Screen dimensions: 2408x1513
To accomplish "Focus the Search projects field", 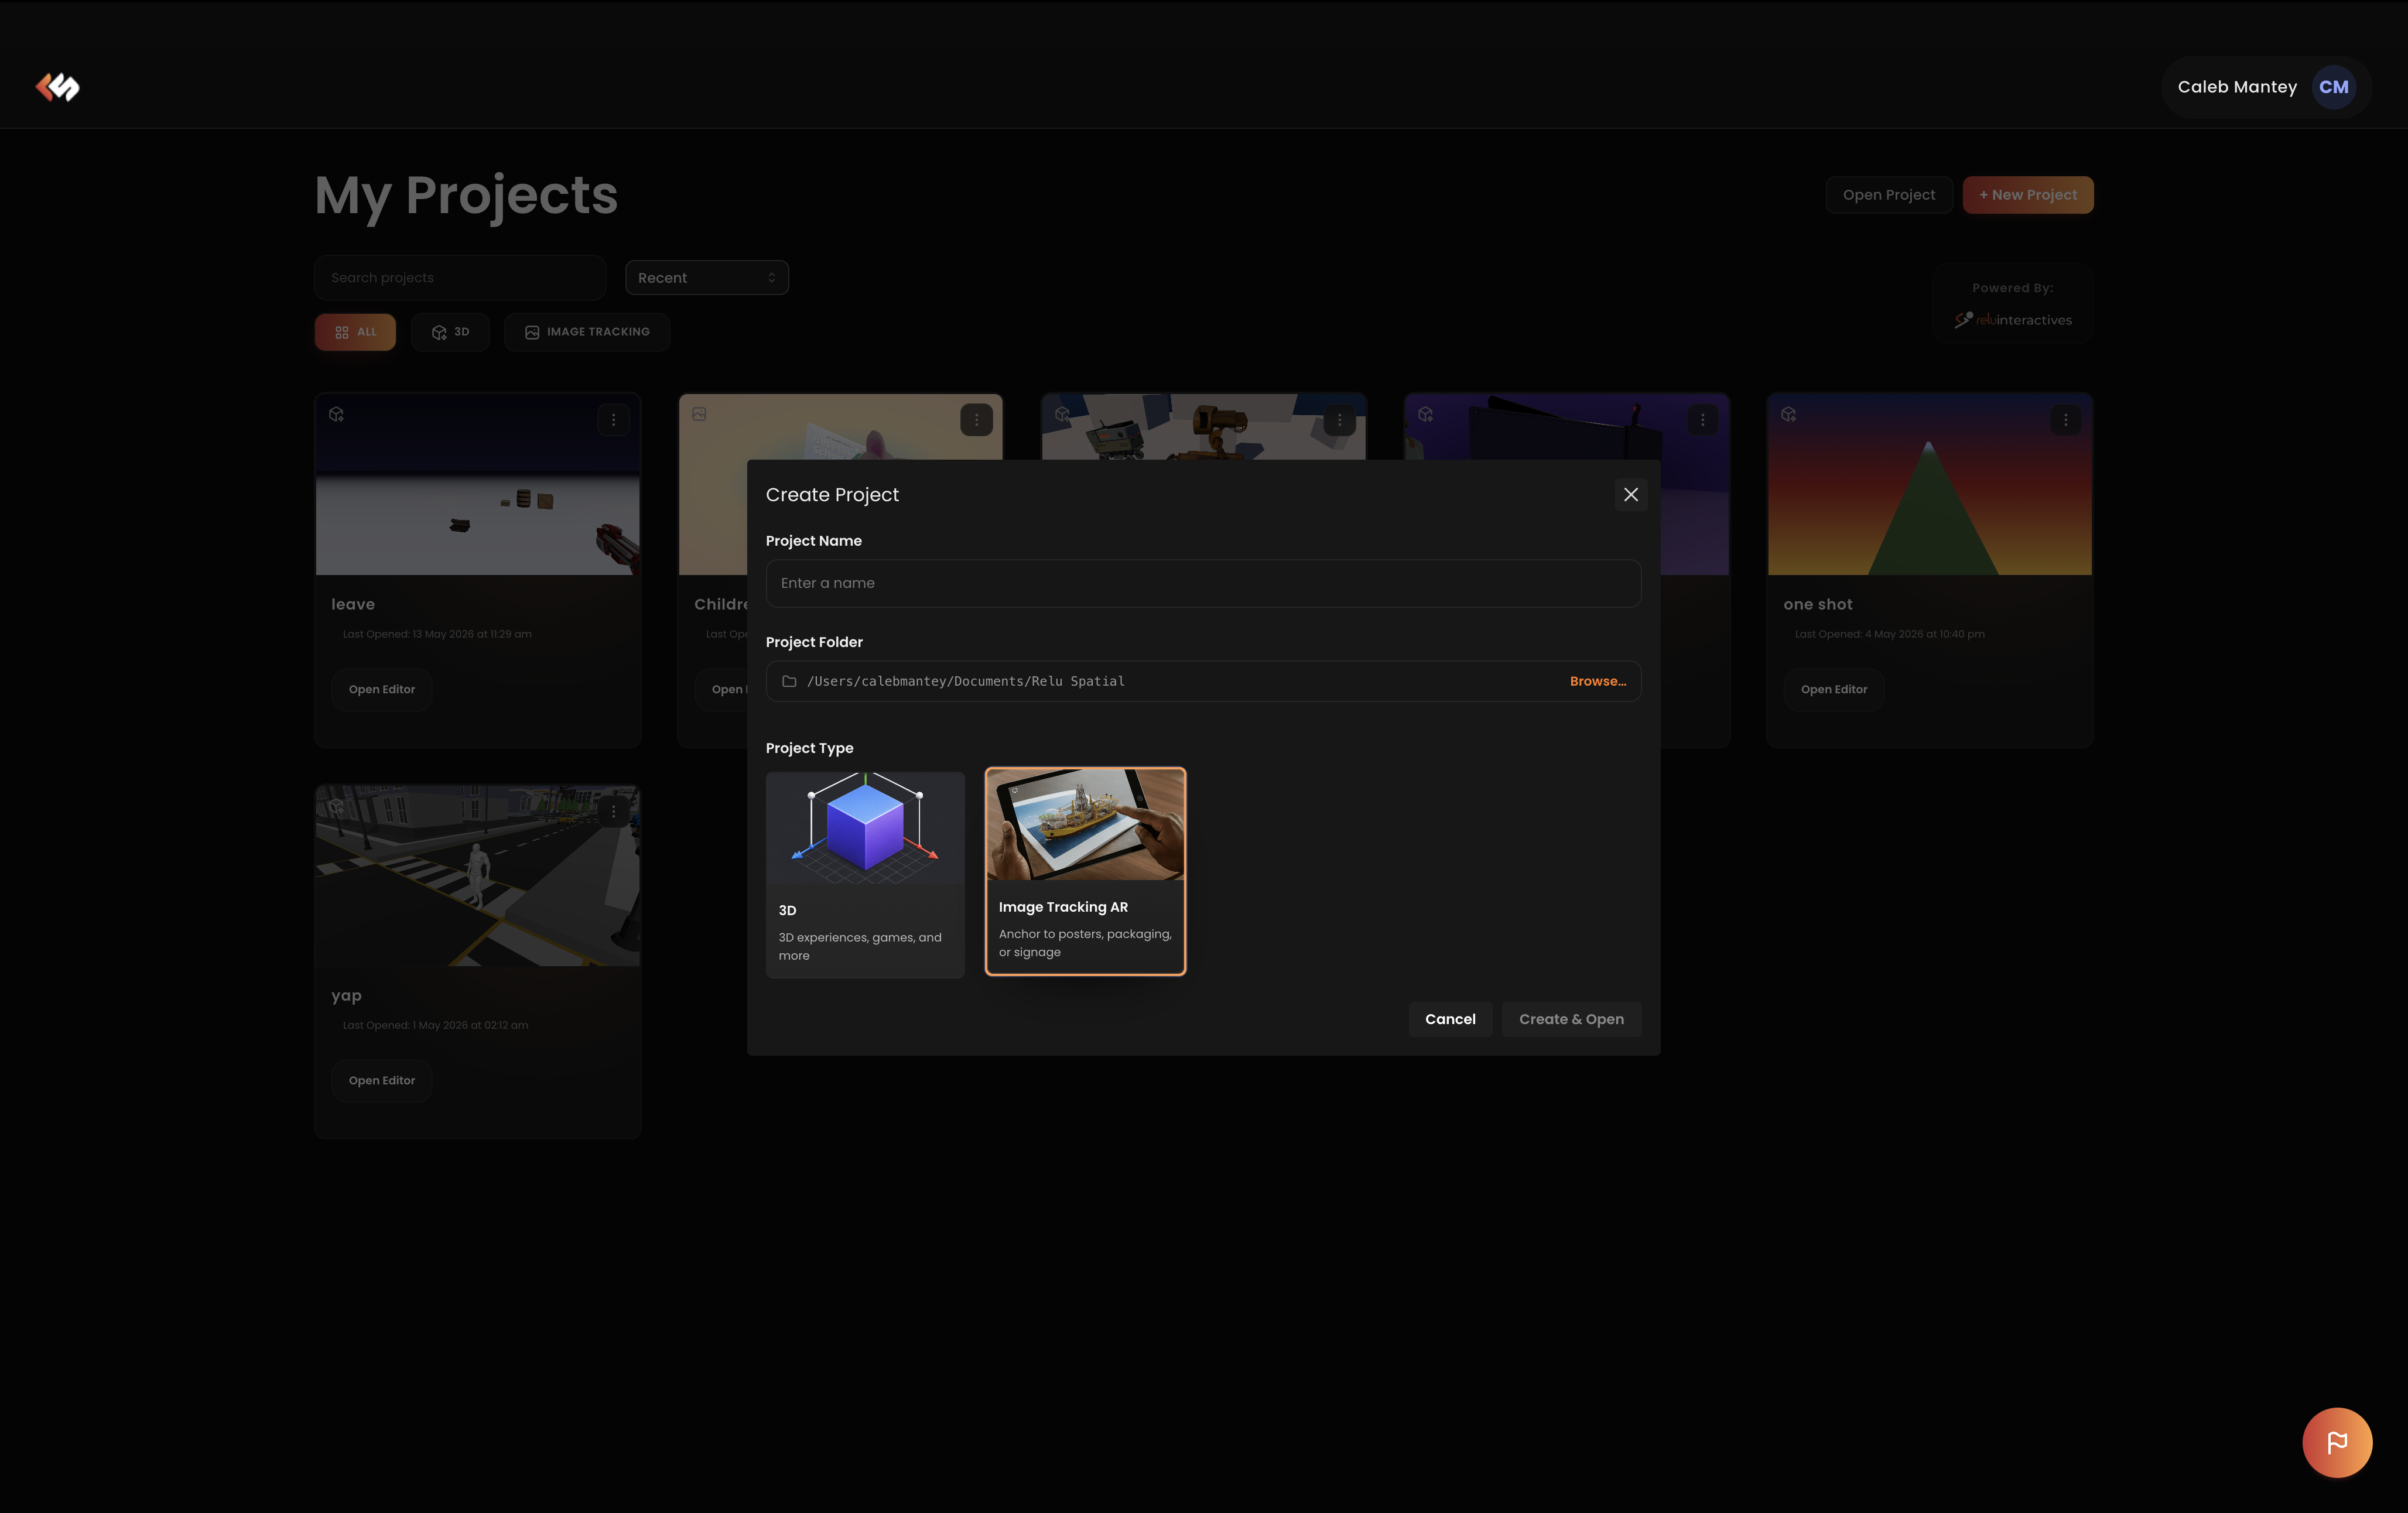I will [x=460, y=278].
